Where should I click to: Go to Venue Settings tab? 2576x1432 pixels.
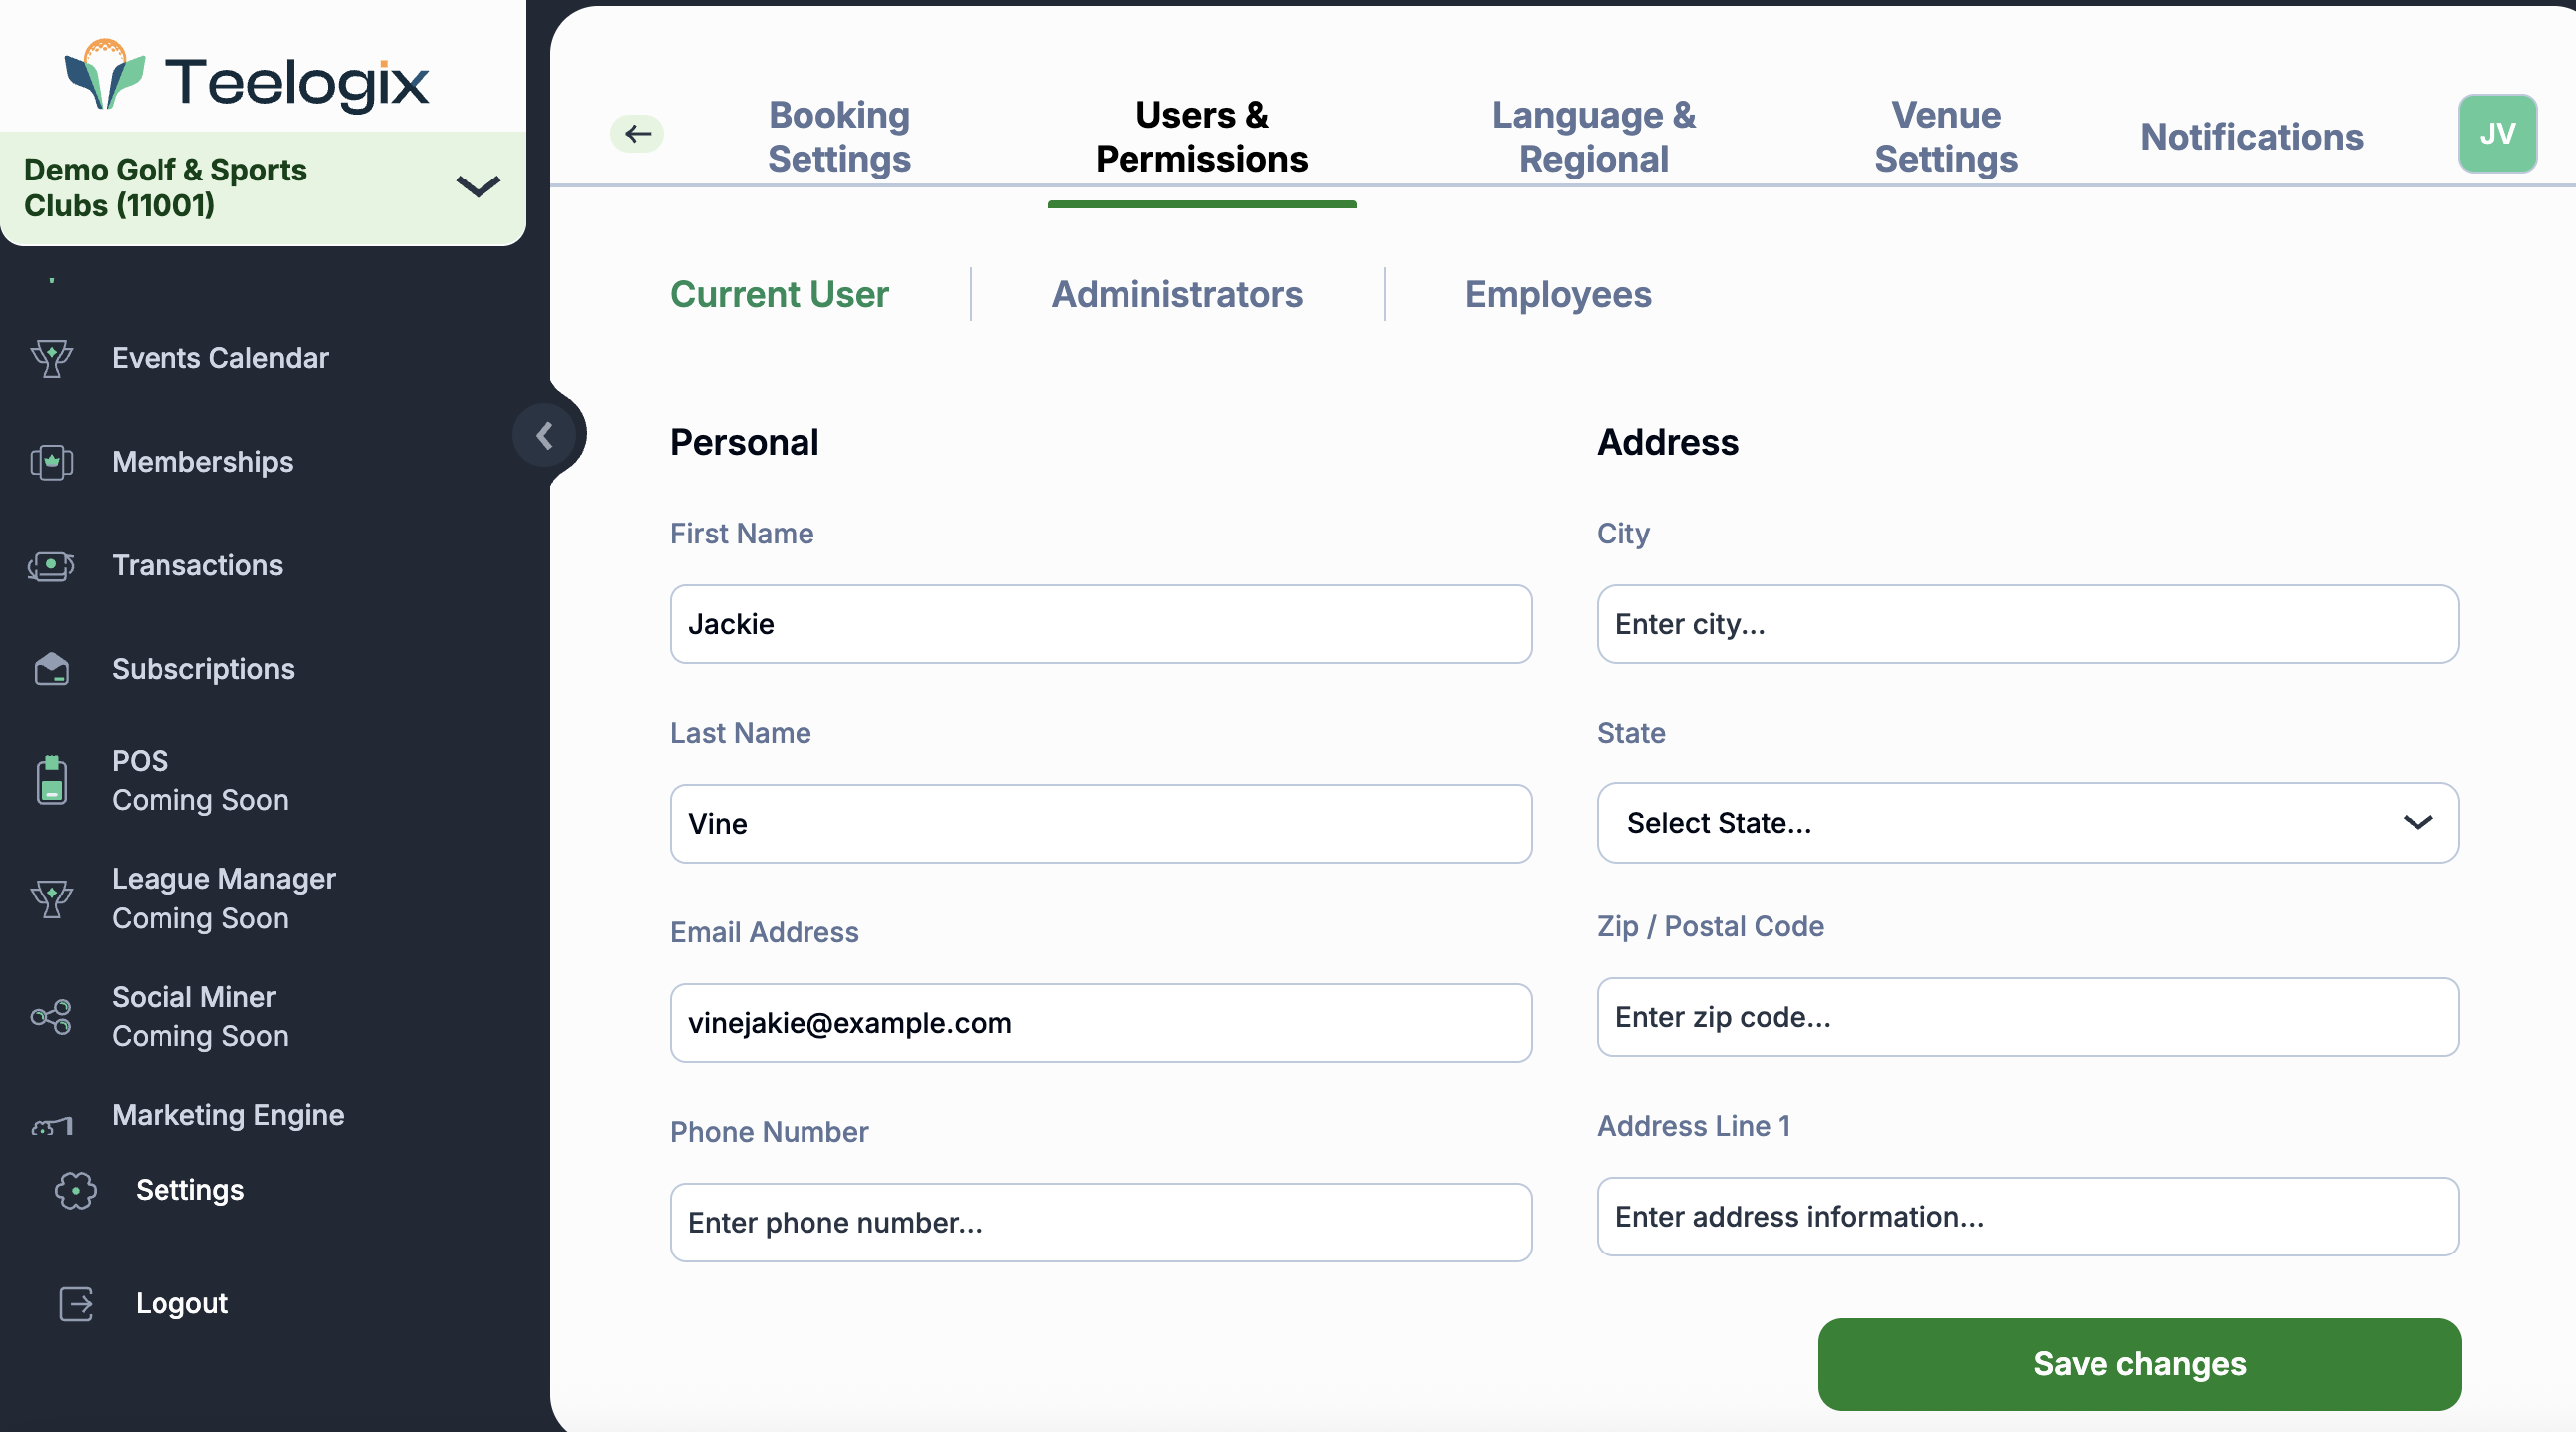coord(1945,137)
